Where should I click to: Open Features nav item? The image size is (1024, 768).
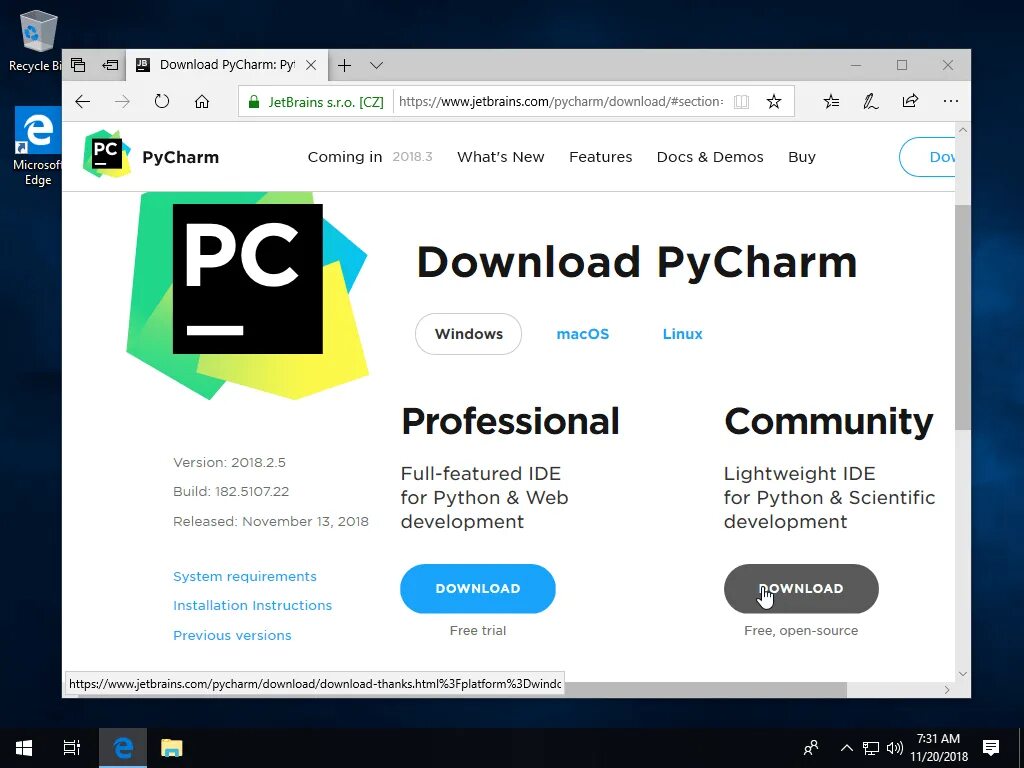(x=600, y=157)
